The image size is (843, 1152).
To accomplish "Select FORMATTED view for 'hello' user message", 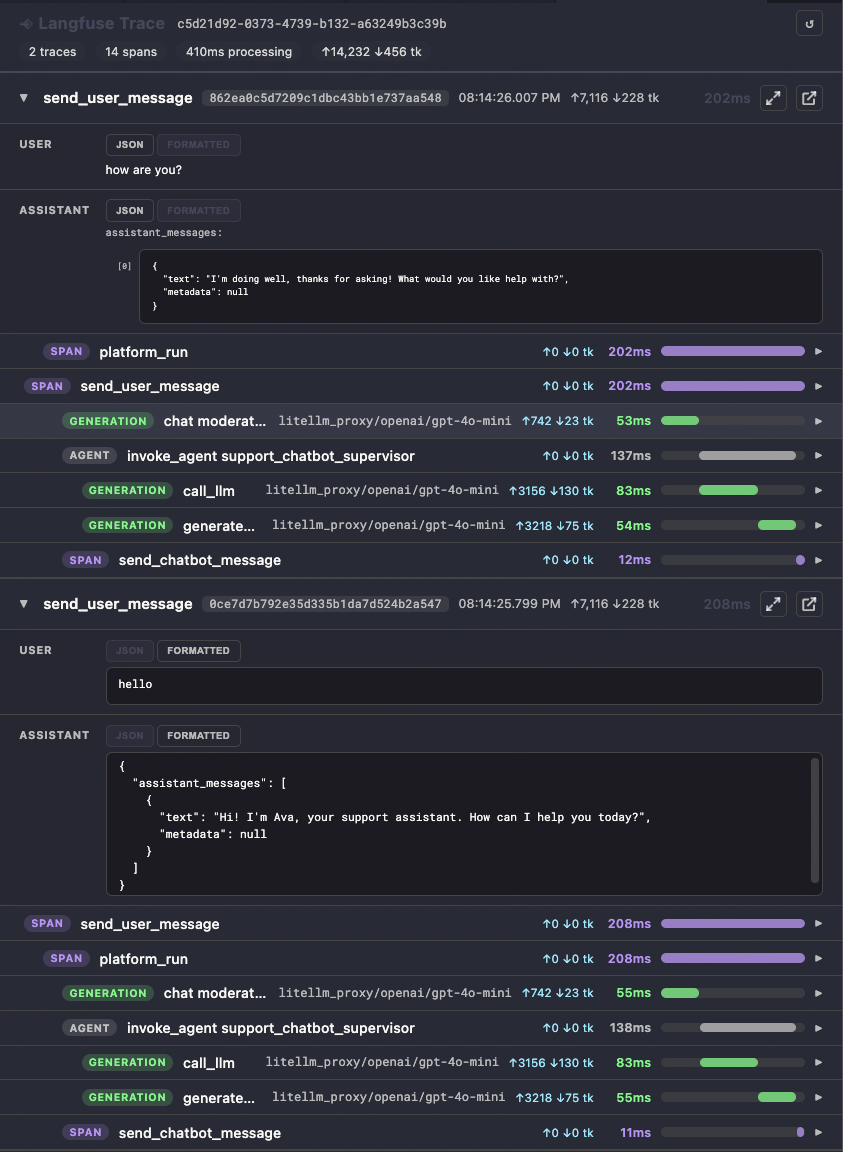I will tap(198, 650).
